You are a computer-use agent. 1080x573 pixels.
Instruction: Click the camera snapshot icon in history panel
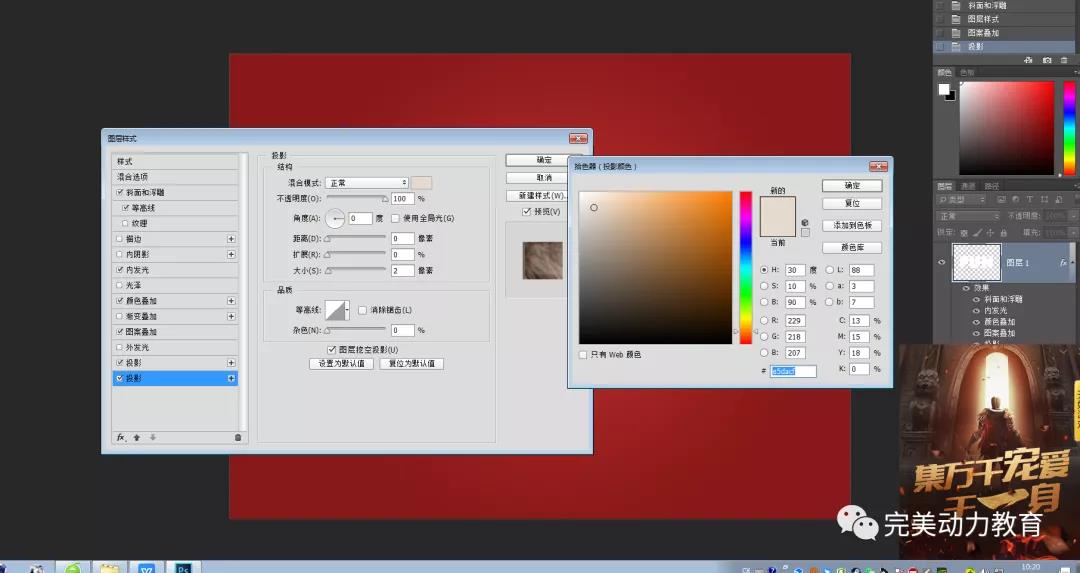click(x=1047, y=60)
